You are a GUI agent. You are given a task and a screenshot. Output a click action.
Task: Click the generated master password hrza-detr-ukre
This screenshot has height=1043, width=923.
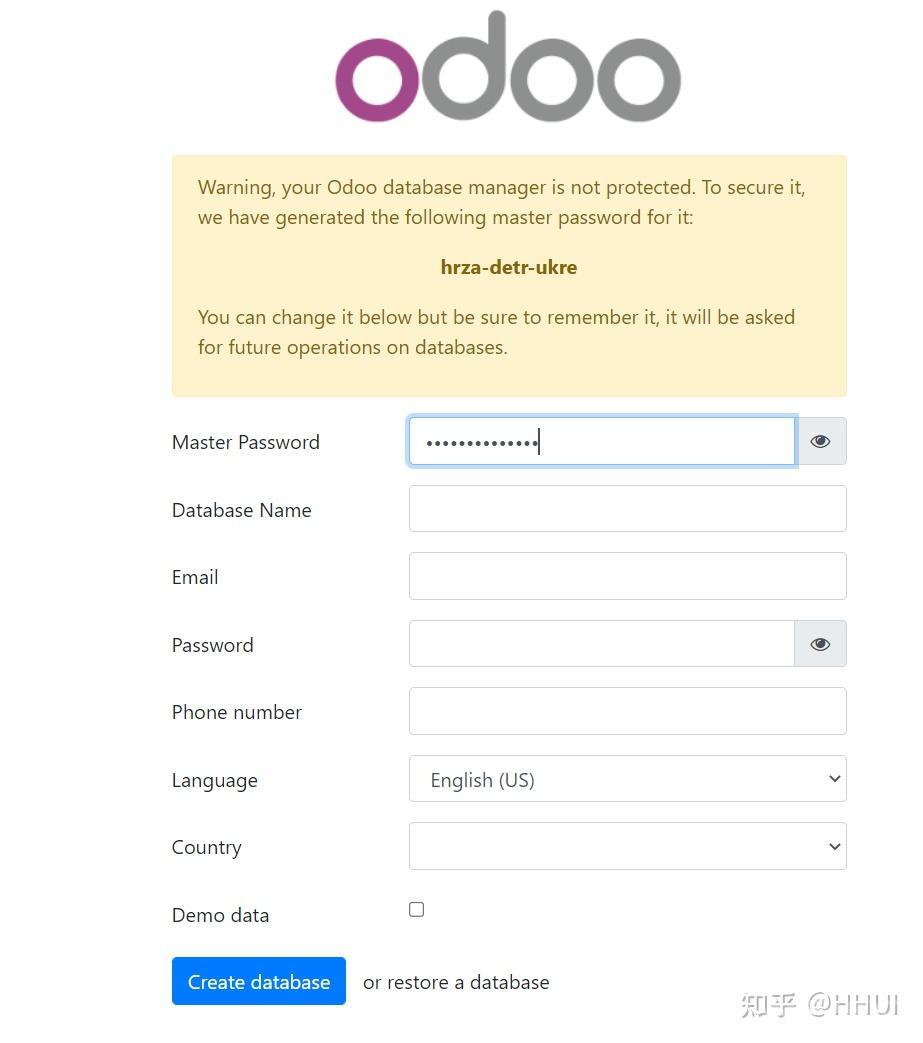[509, 267]
